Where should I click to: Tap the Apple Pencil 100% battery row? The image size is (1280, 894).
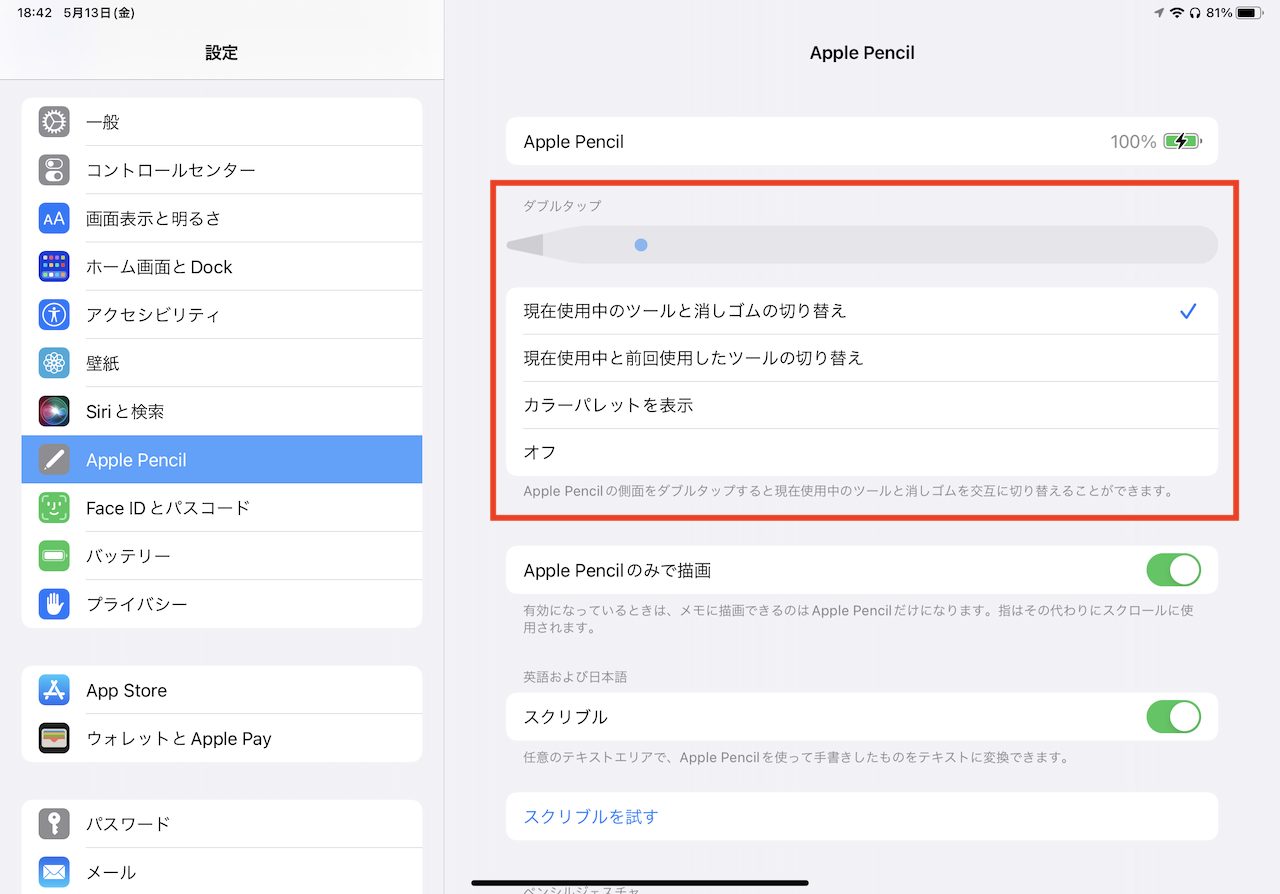(x=861, y=141)
